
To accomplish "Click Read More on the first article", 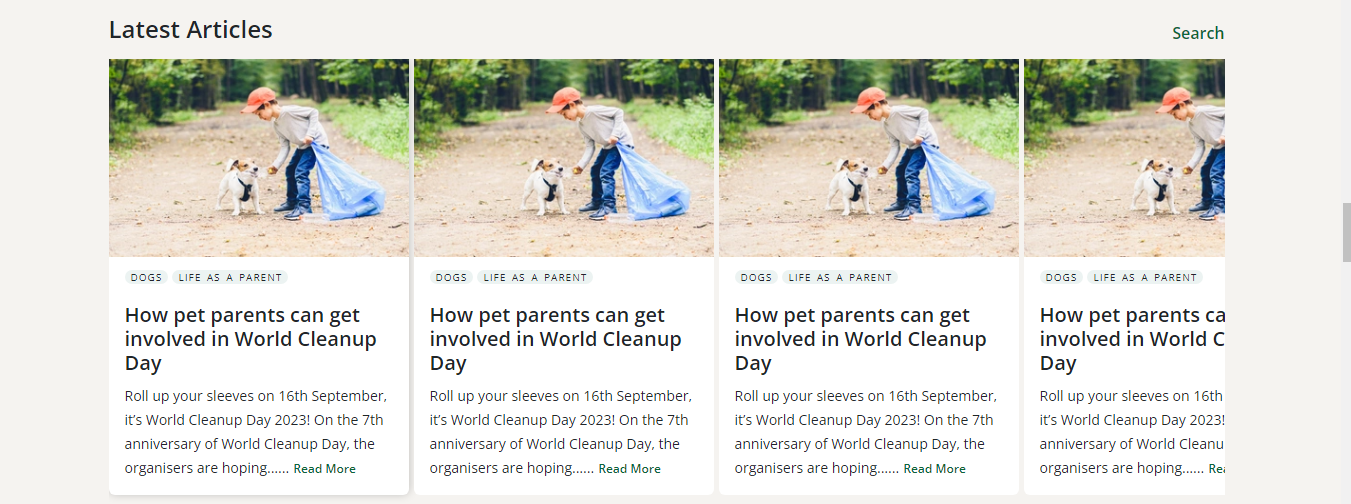I will 324,469.
